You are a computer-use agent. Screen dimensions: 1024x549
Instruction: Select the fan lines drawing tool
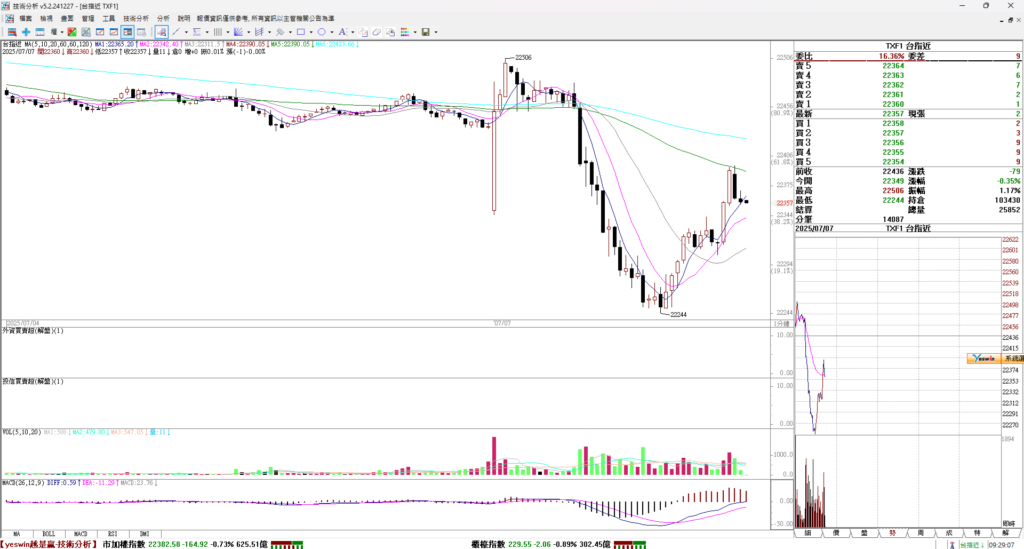238,32
